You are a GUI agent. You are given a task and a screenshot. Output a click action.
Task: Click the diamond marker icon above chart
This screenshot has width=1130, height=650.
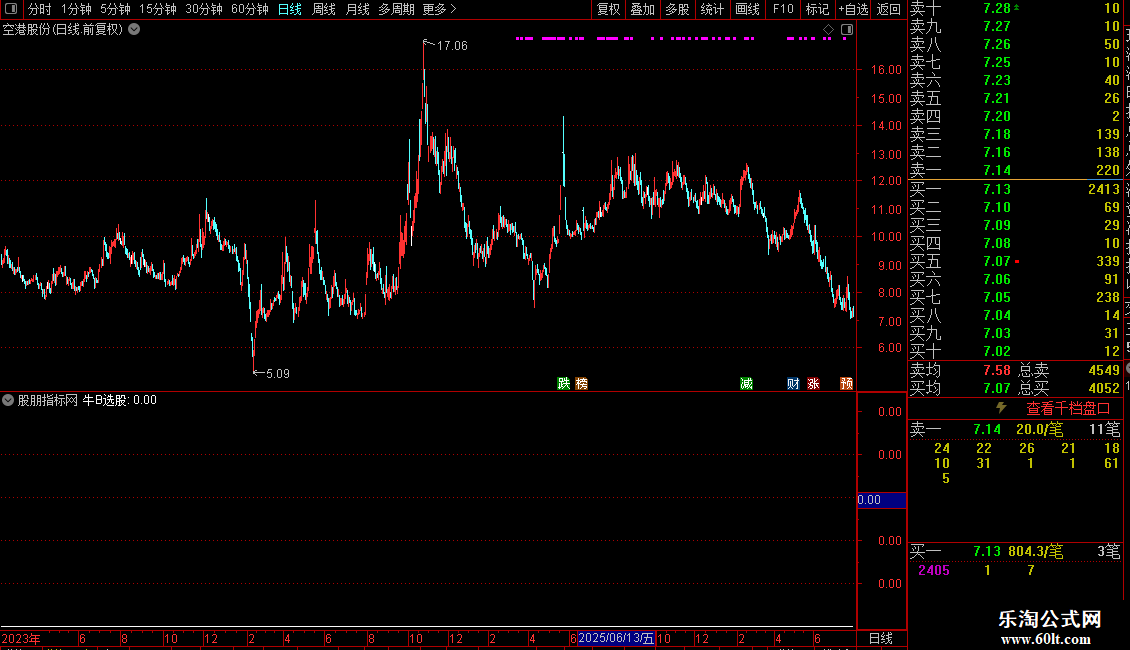tap(828, 30)
